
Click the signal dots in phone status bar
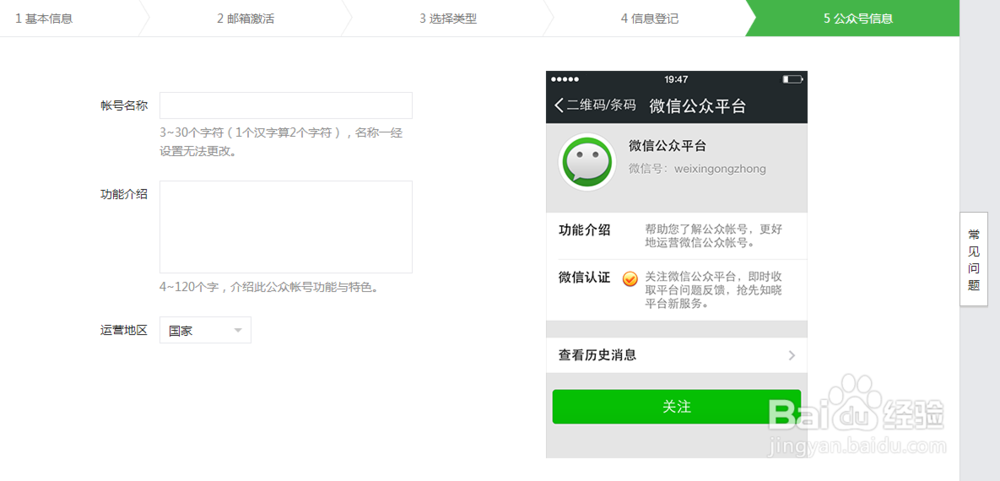564,79
